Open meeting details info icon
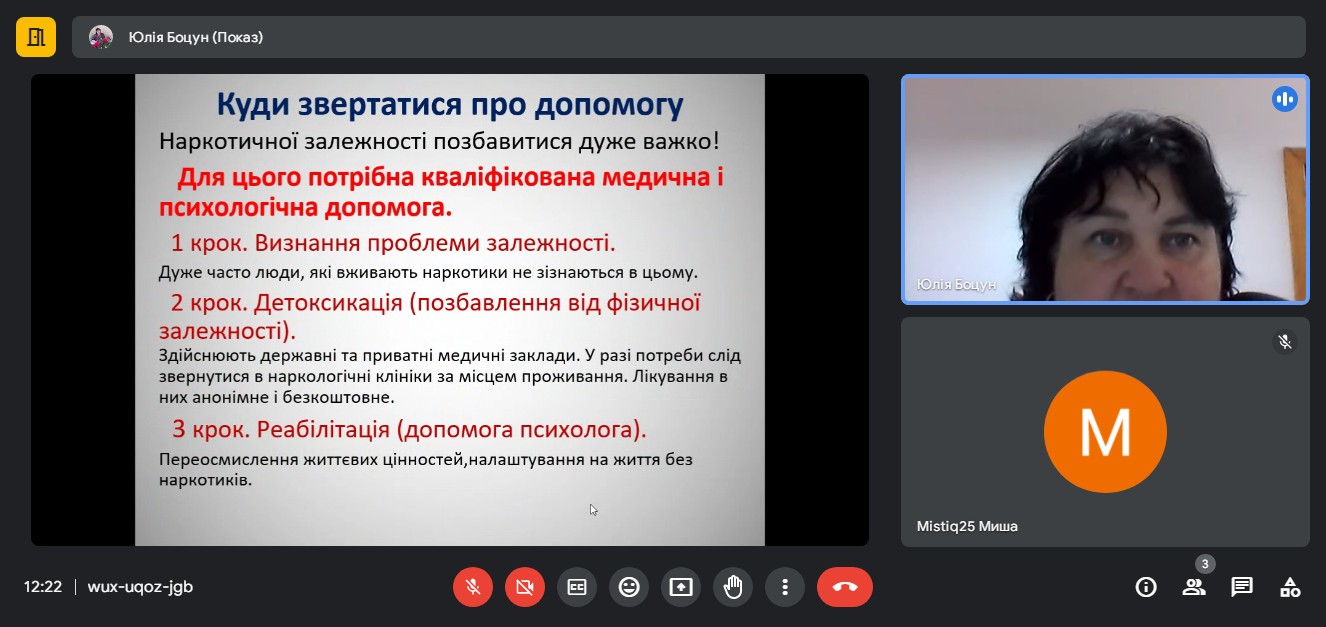This screenshot has height=627, width=1326. coord(1146,587)
